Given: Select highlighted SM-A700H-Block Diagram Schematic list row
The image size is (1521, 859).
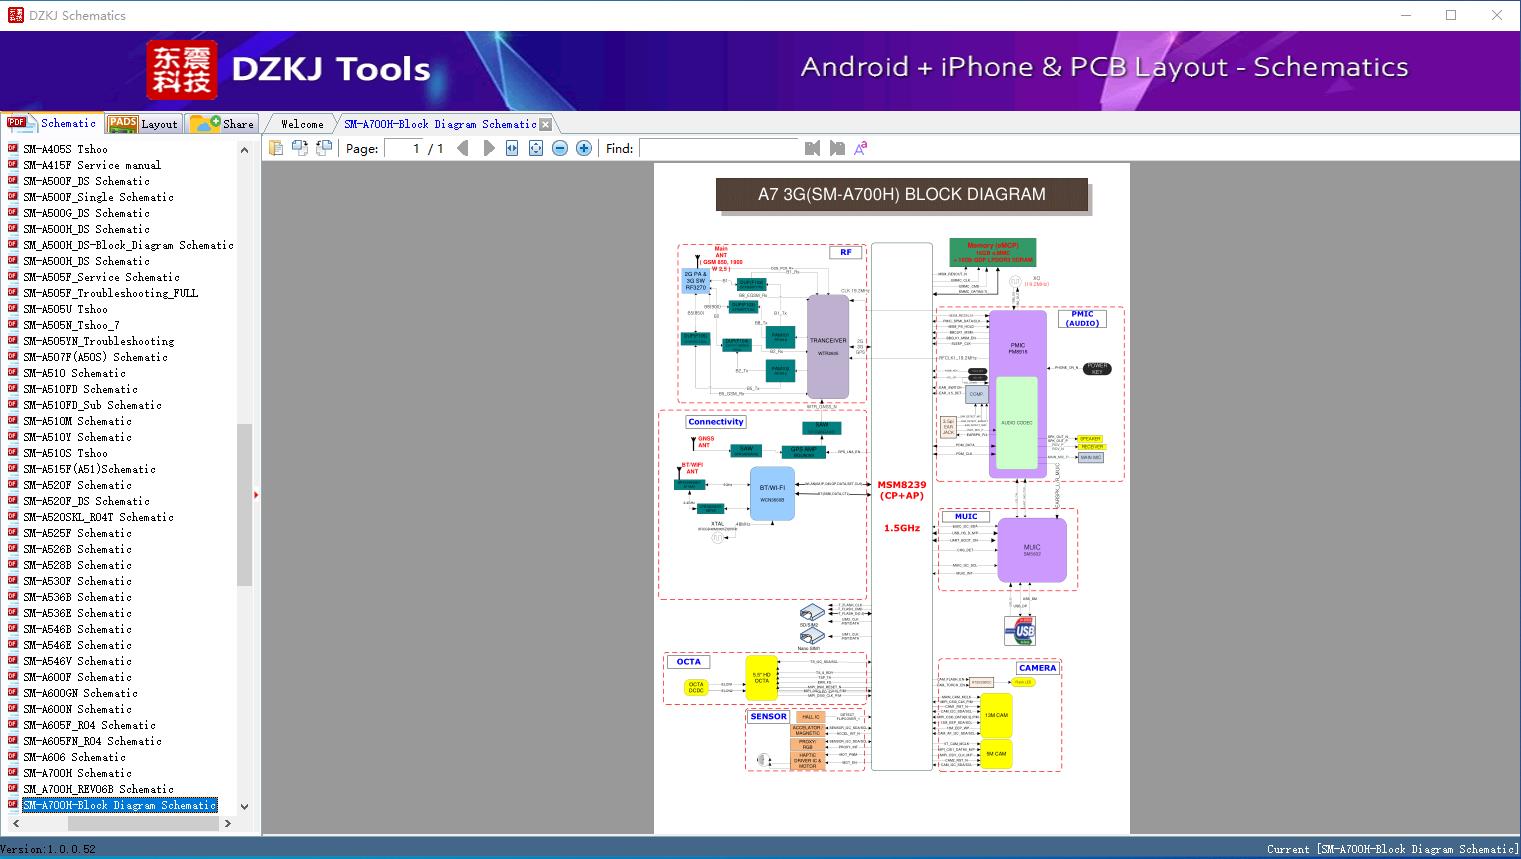Looking at the screenshot, I should [120, 805].
